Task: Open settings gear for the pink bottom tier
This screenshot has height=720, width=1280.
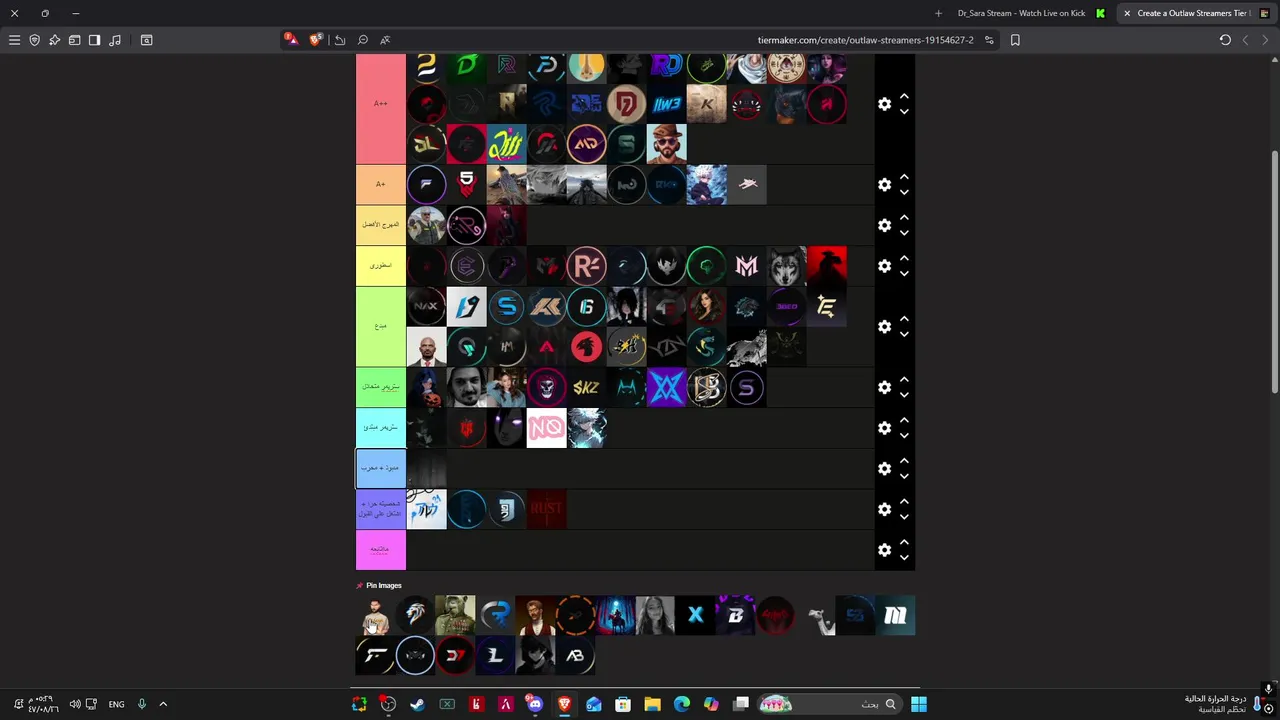Action: (x=884, y=550)
